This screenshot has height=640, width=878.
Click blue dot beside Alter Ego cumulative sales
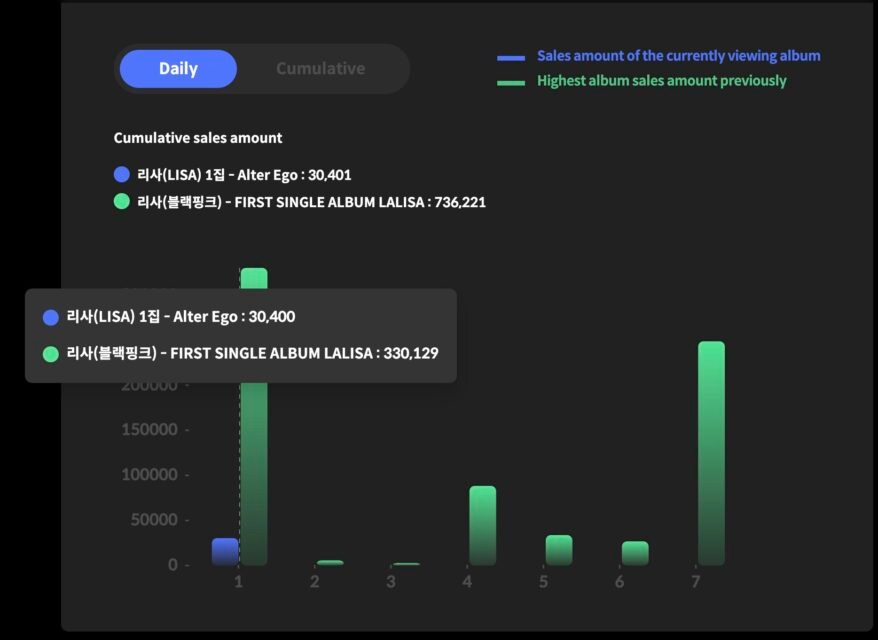[122, 174]
